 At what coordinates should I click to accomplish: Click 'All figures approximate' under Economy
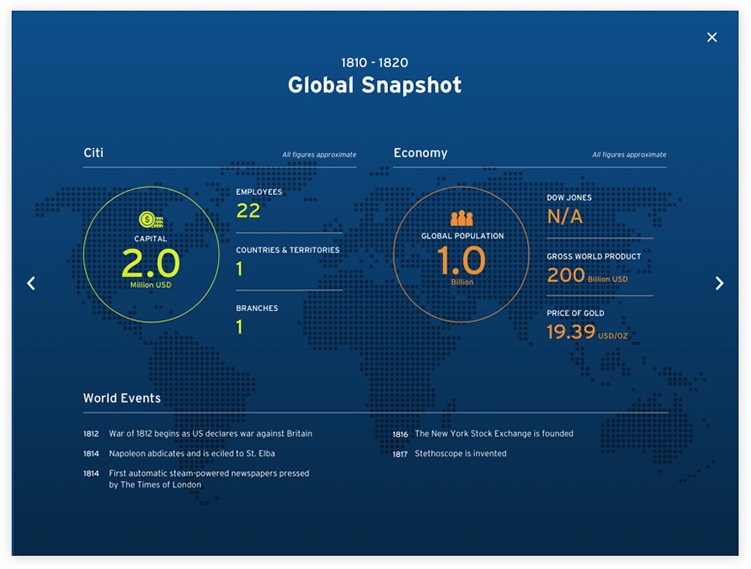(629, 155)
